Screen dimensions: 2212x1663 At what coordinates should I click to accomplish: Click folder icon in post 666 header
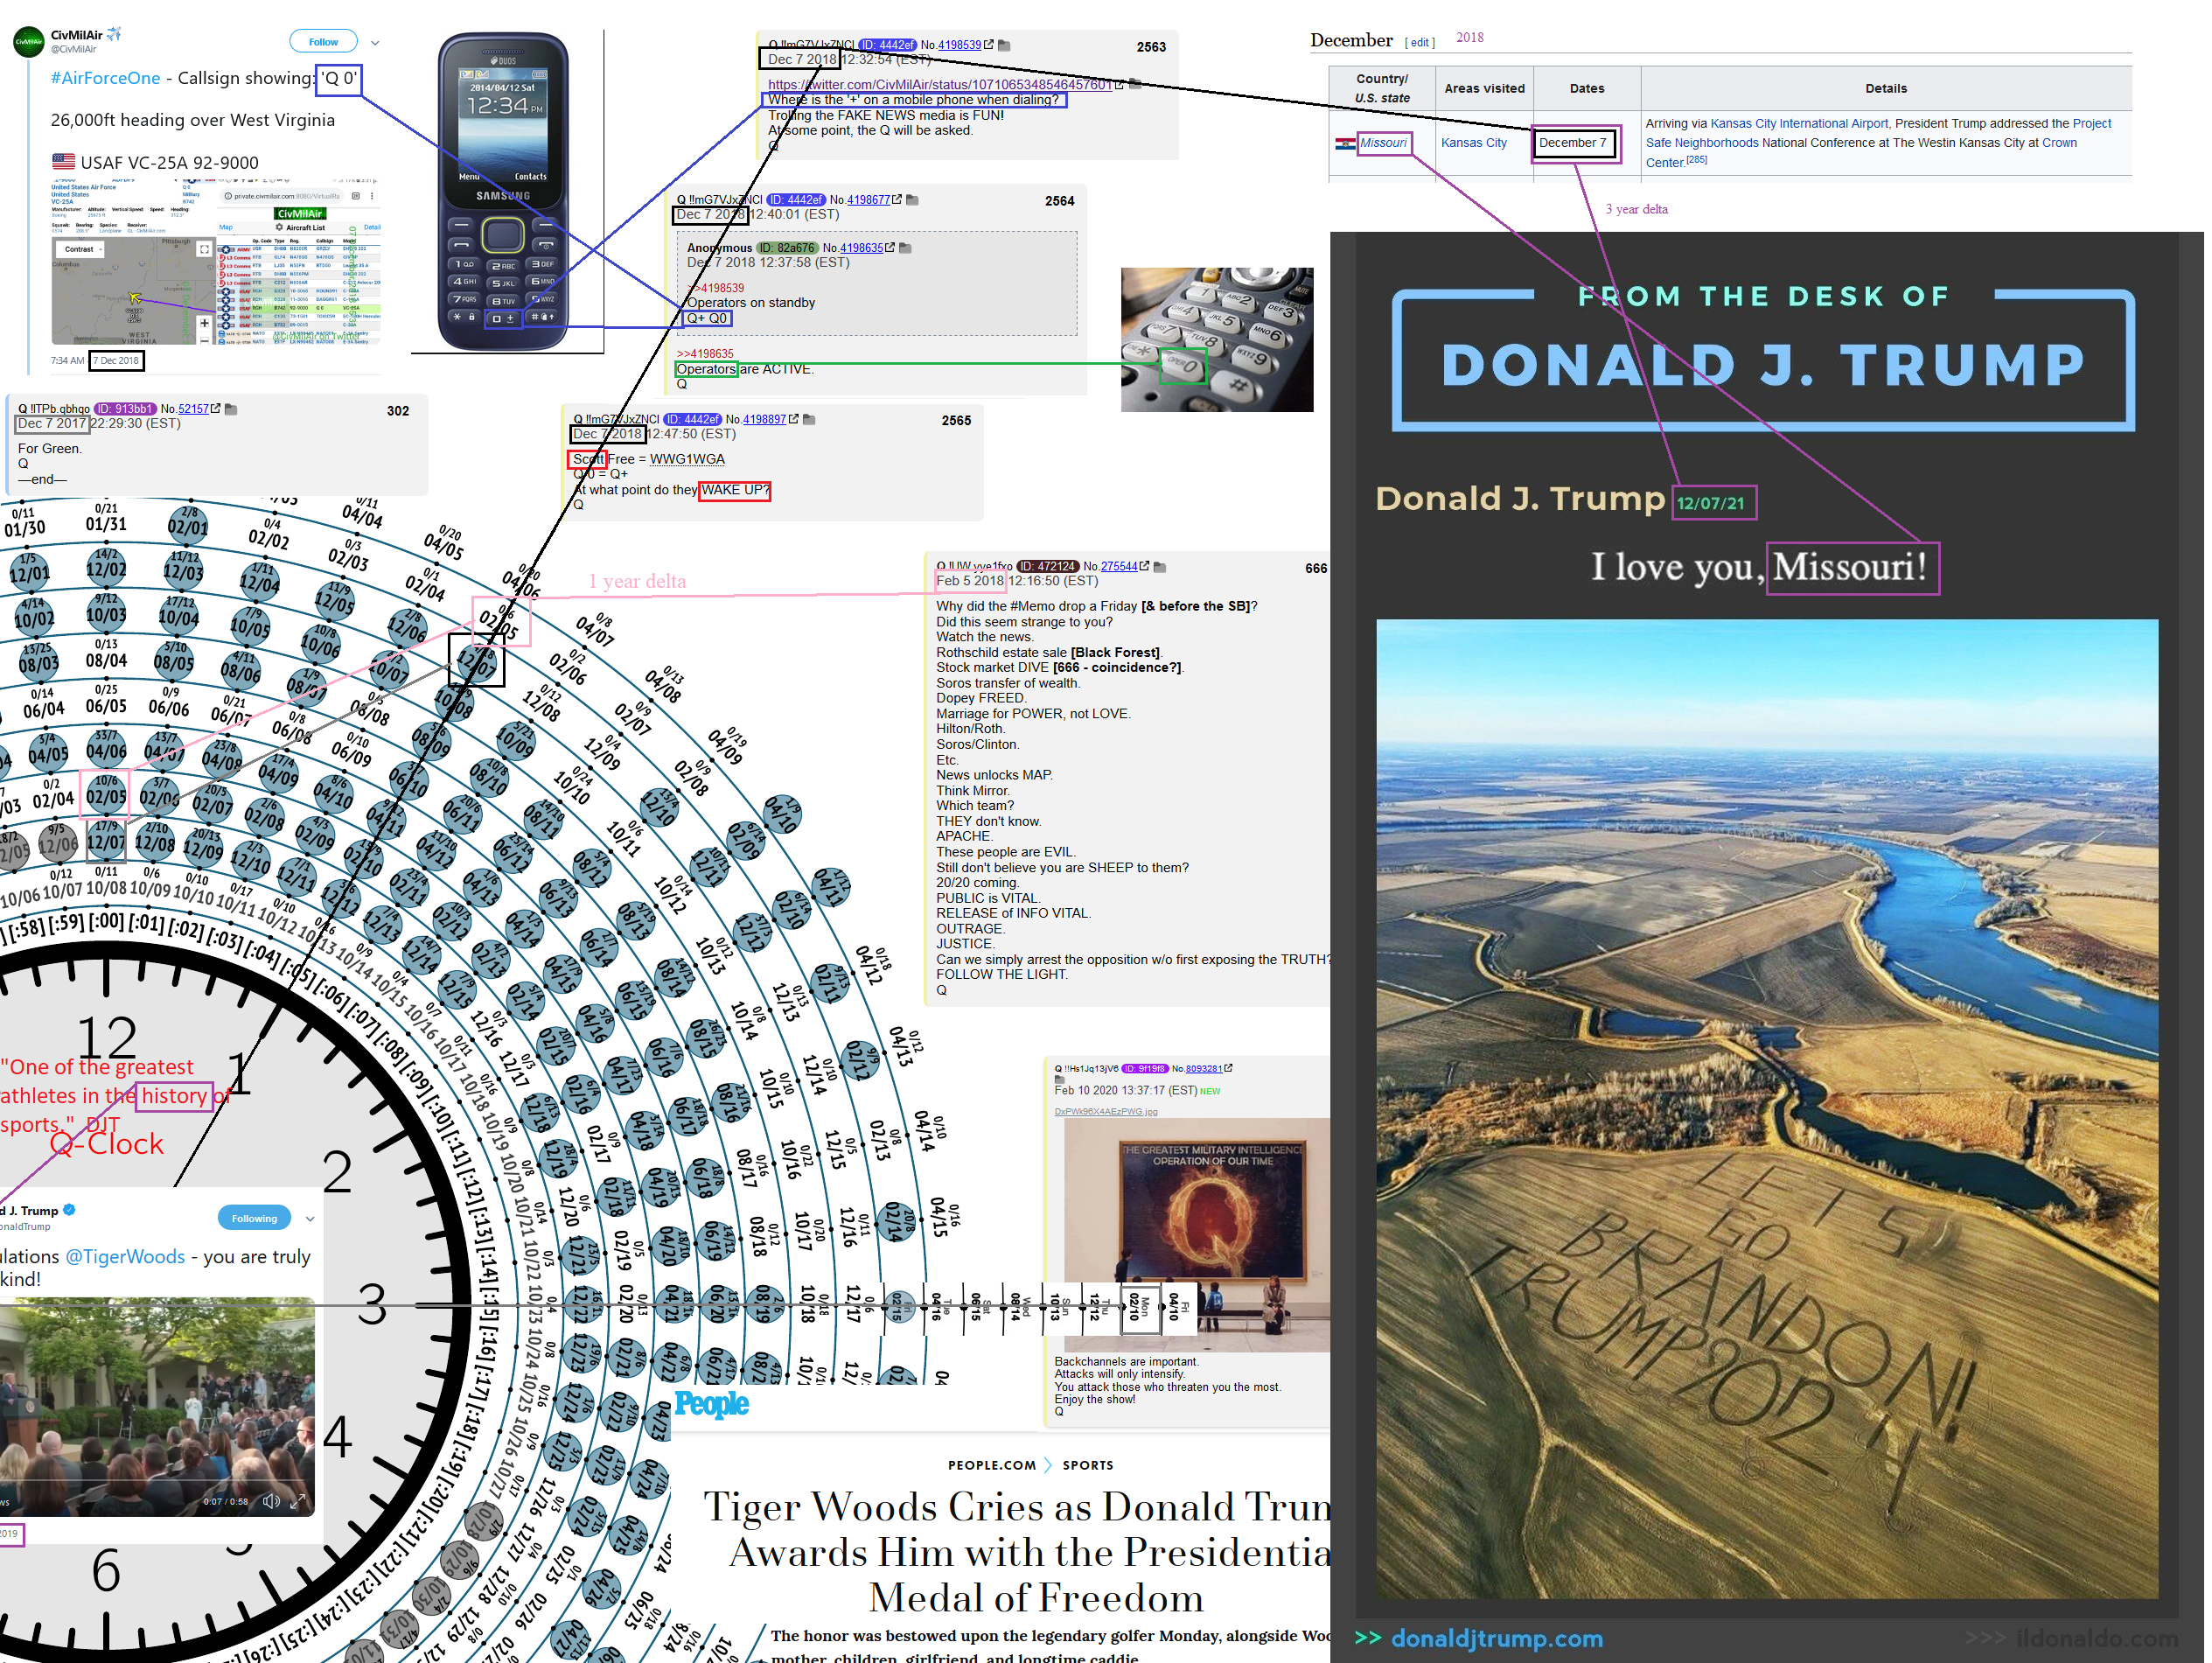(x=1160, y=567)
